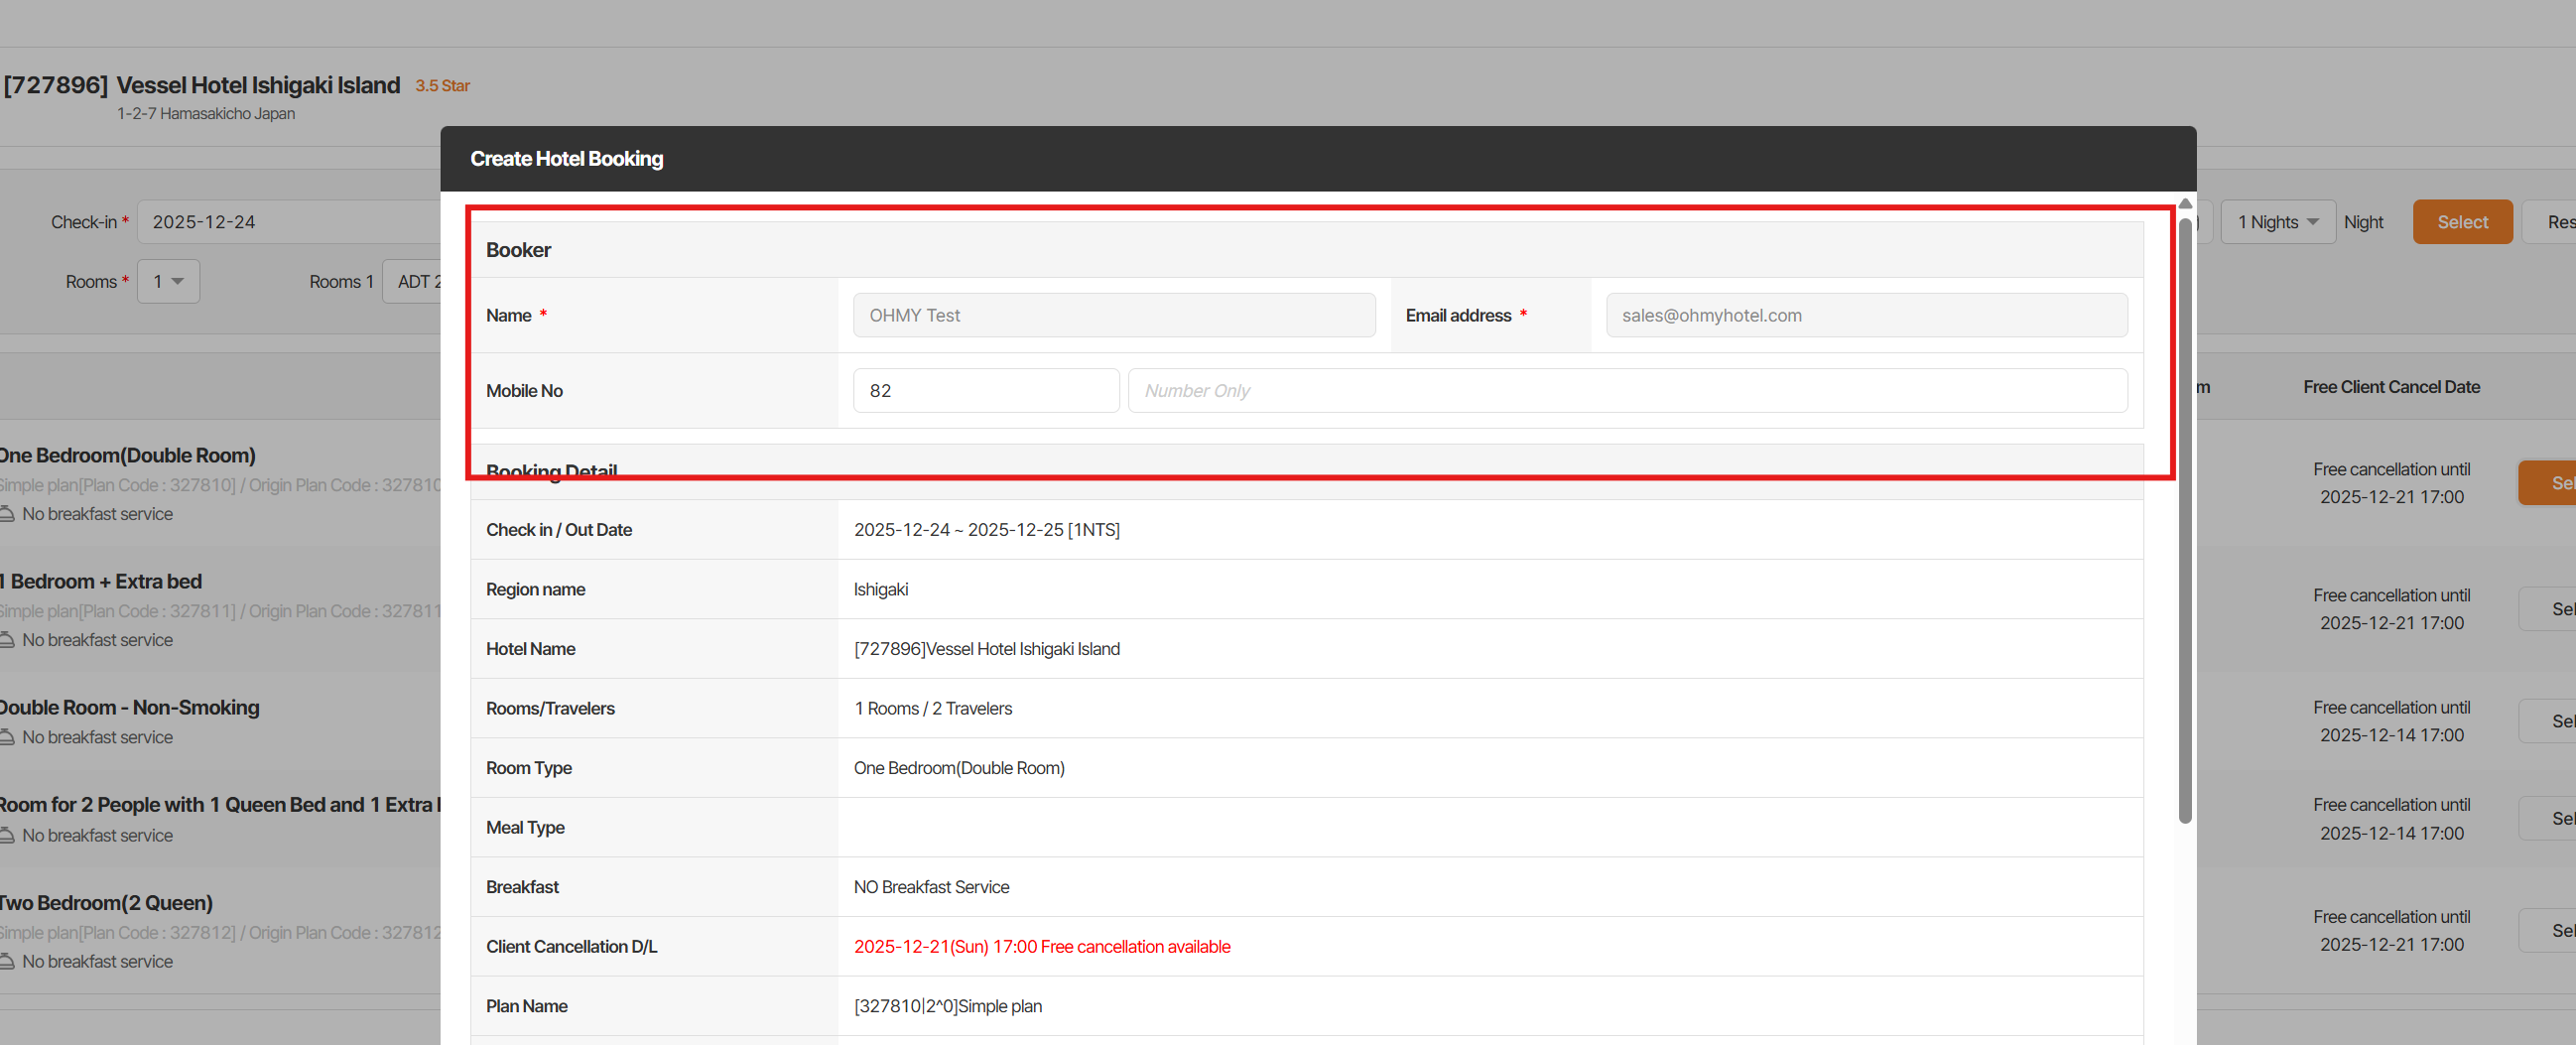This screenshot has width=2576, height=1045.
Task: Click the mobile country code field showing 82
Action: coord(986,390)
